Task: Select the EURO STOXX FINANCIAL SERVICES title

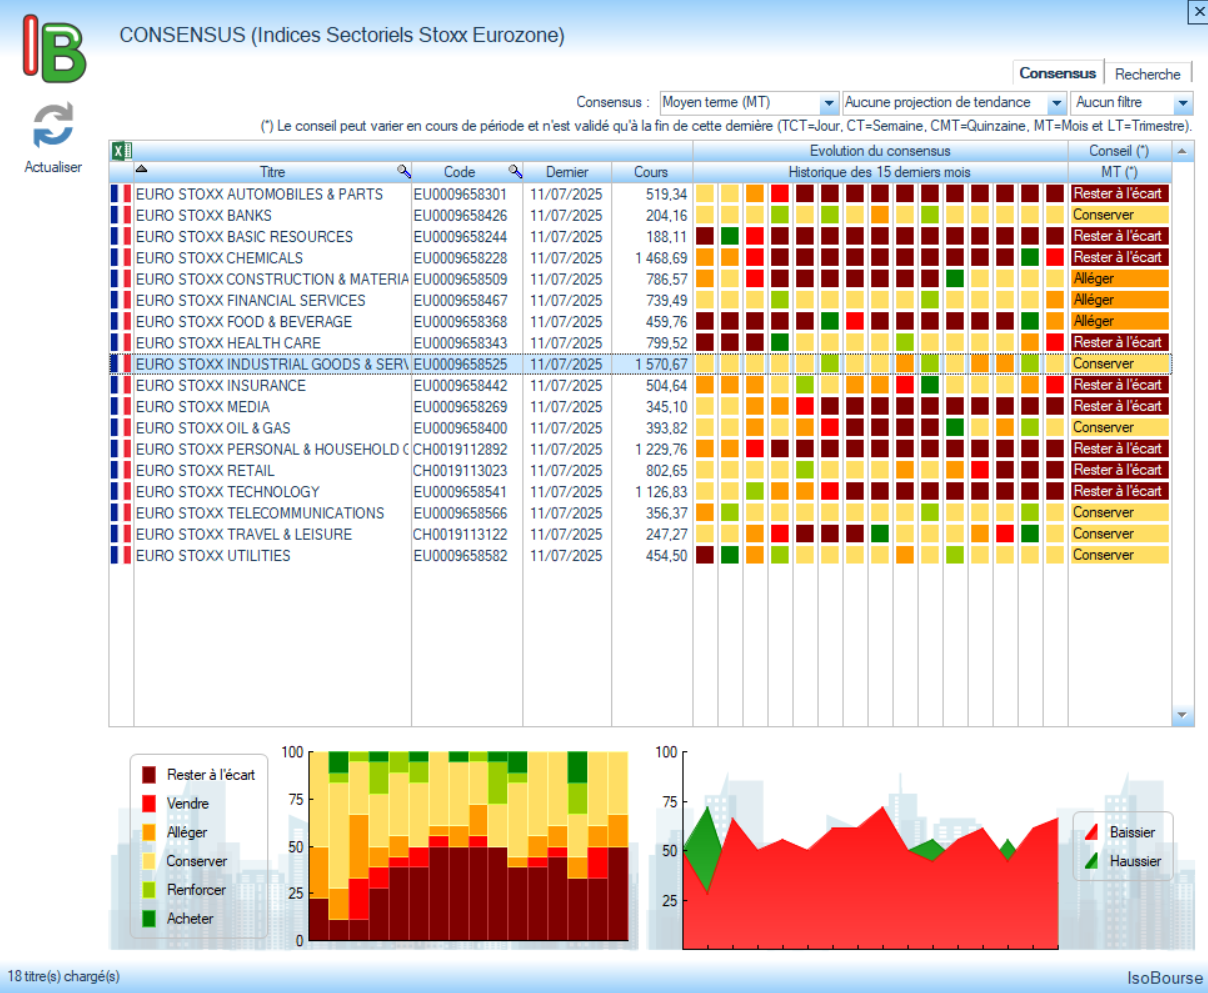Action: coord(251,300)
